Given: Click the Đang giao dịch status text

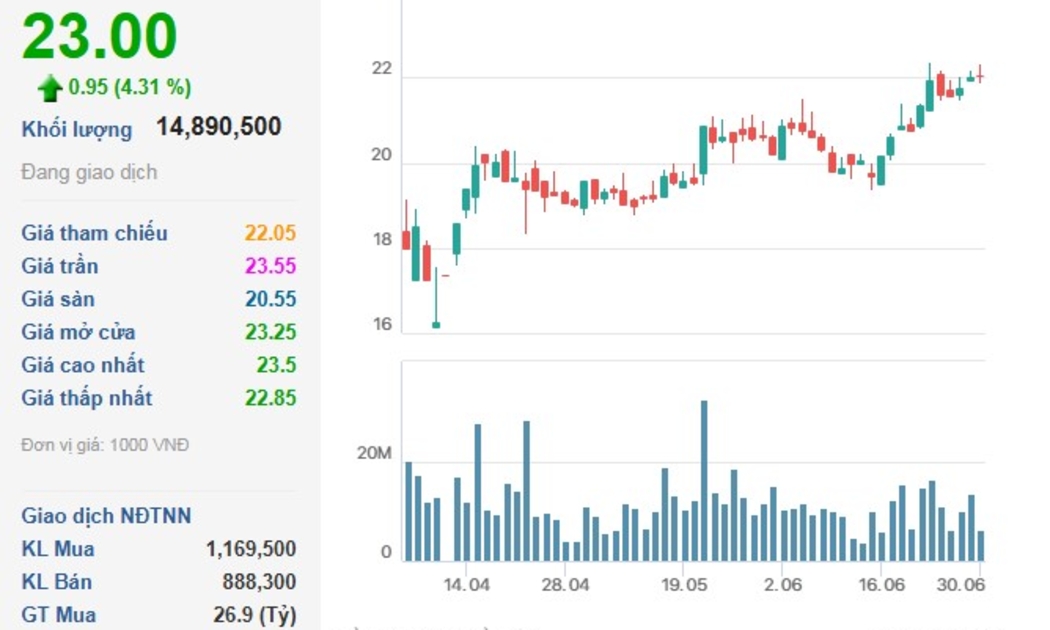Looking at the screenshot, I should click(89, 172).
